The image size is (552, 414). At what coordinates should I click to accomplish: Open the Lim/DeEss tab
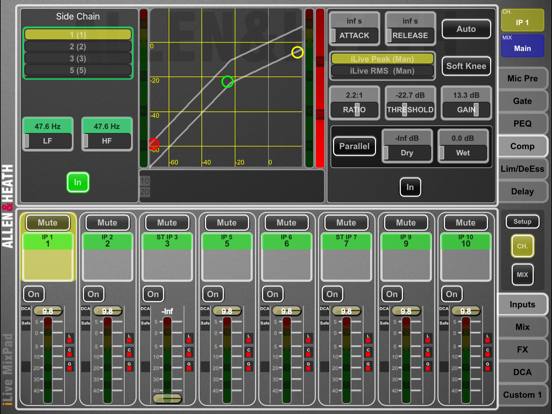tap(522, 169)
